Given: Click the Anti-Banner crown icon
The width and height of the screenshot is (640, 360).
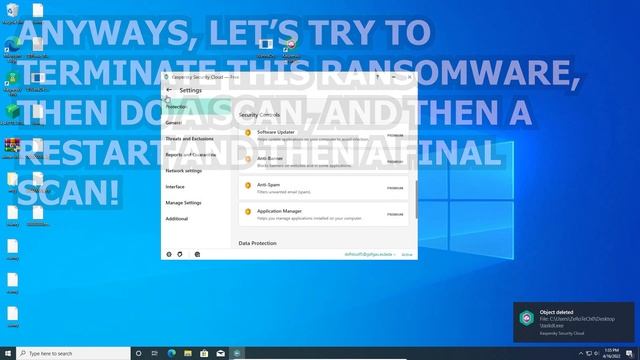Looking at the screenshot, I should [x=248, y=159].
